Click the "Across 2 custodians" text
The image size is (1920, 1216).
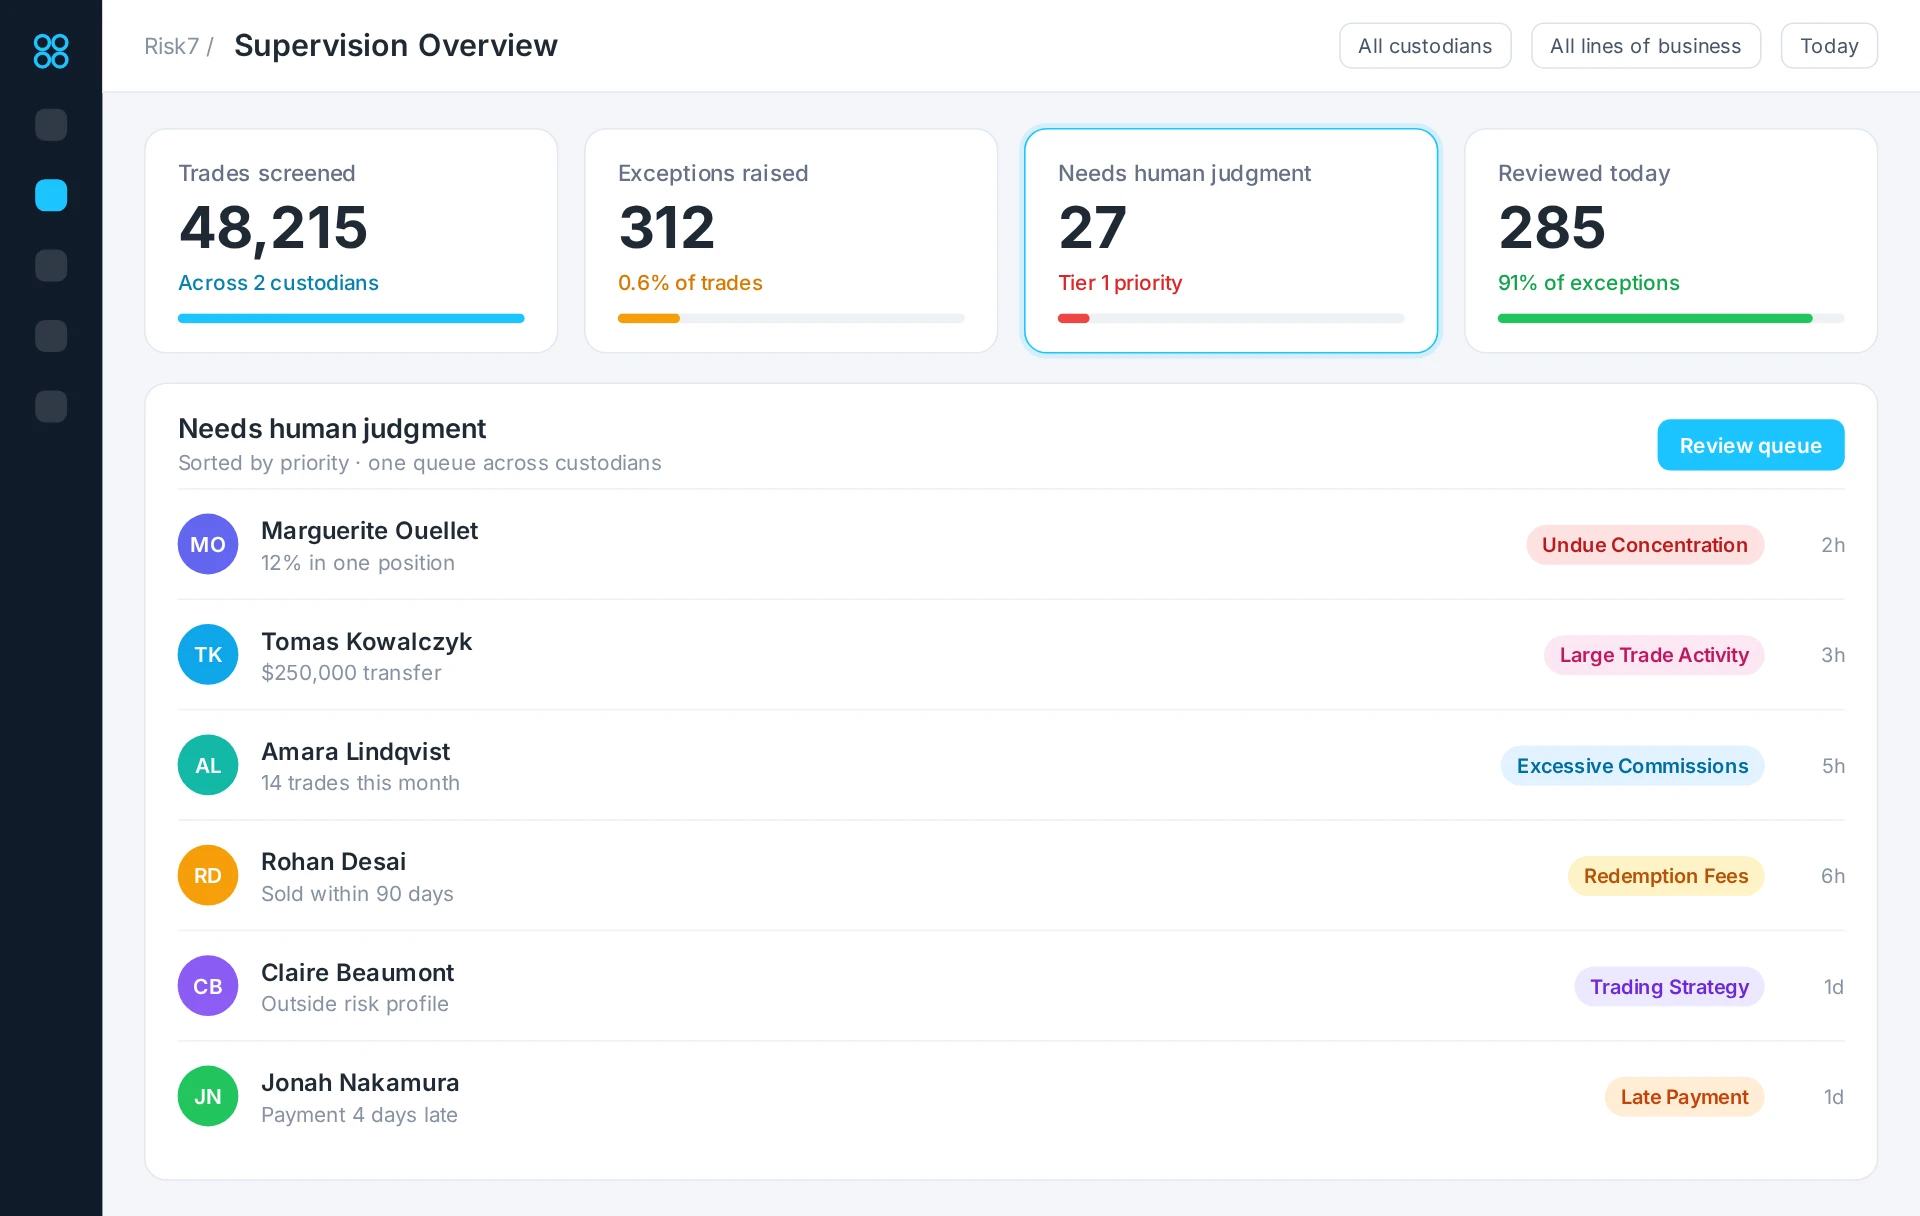coord(278,283)
